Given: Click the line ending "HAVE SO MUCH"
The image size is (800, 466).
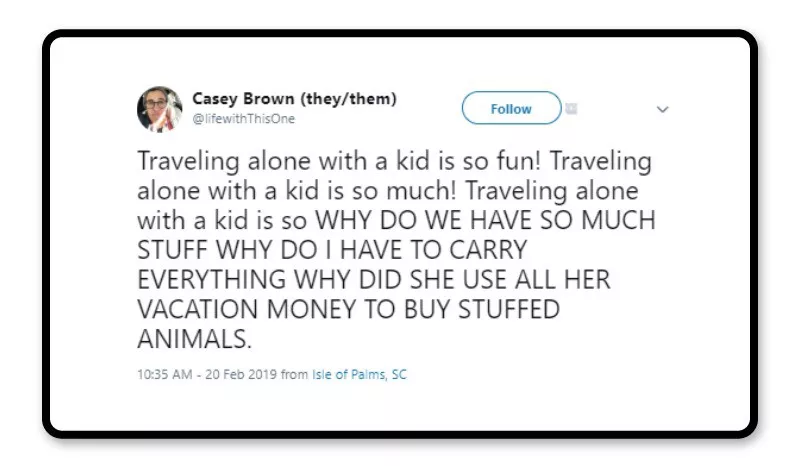Looking at the screenshot, I should point(395,220).
